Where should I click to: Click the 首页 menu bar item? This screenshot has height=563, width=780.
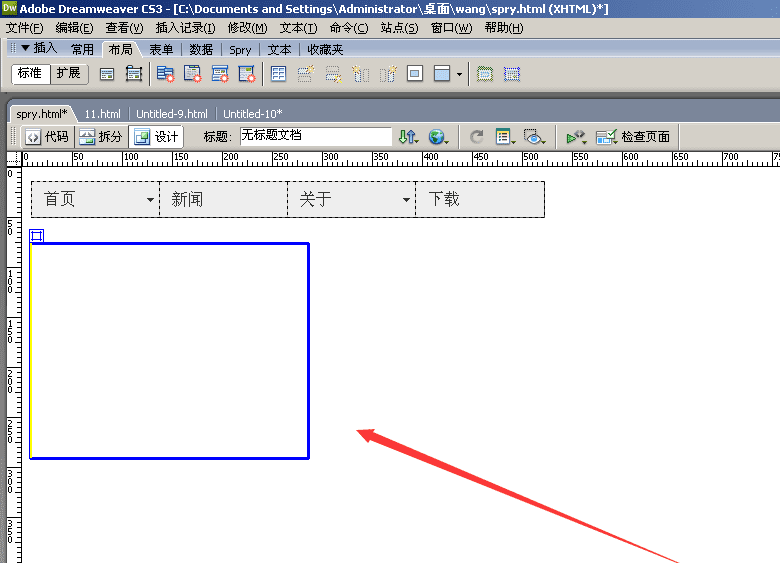click(x=96, y=199)
